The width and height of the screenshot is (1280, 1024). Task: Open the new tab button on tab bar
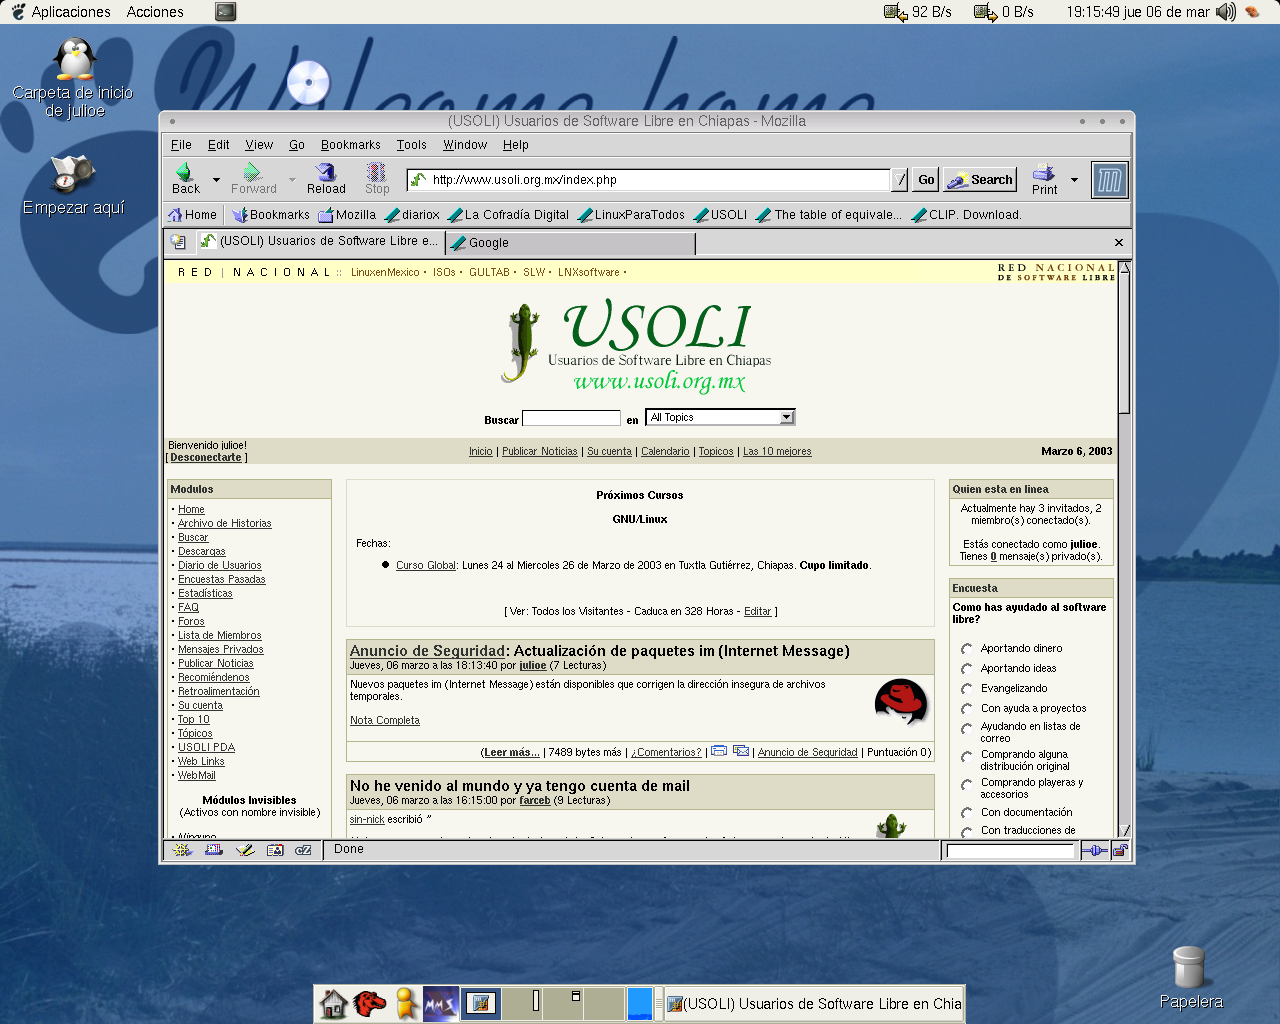tap(178, 242)
